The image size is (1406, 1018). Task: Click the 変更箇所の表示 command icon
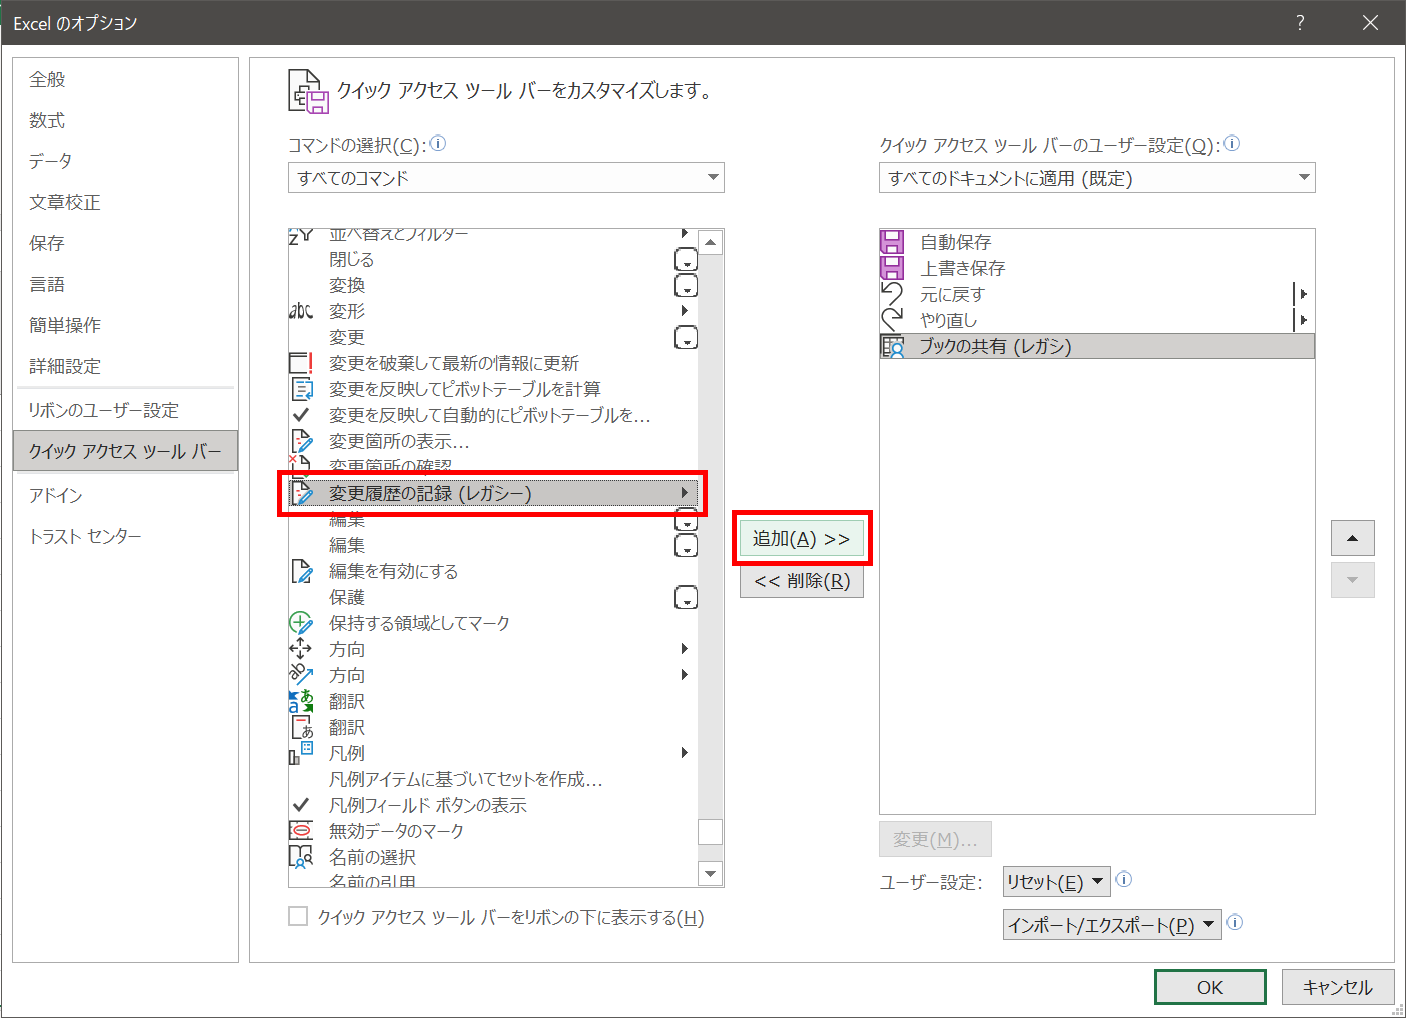pos(301,441)
